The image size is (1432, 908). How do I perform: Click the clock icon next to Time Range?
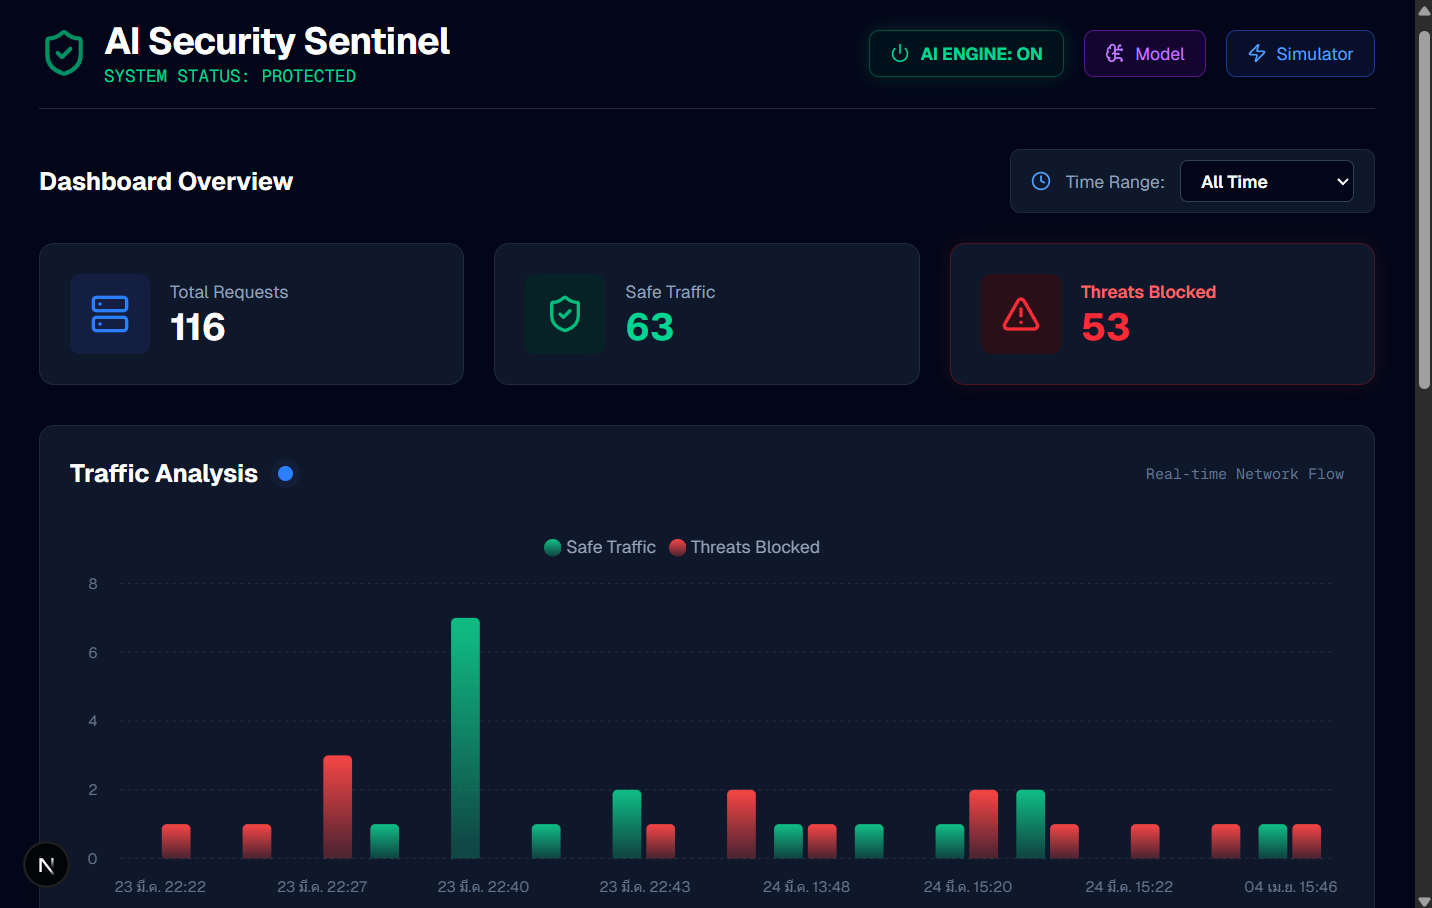click(x=1040, y=181)
